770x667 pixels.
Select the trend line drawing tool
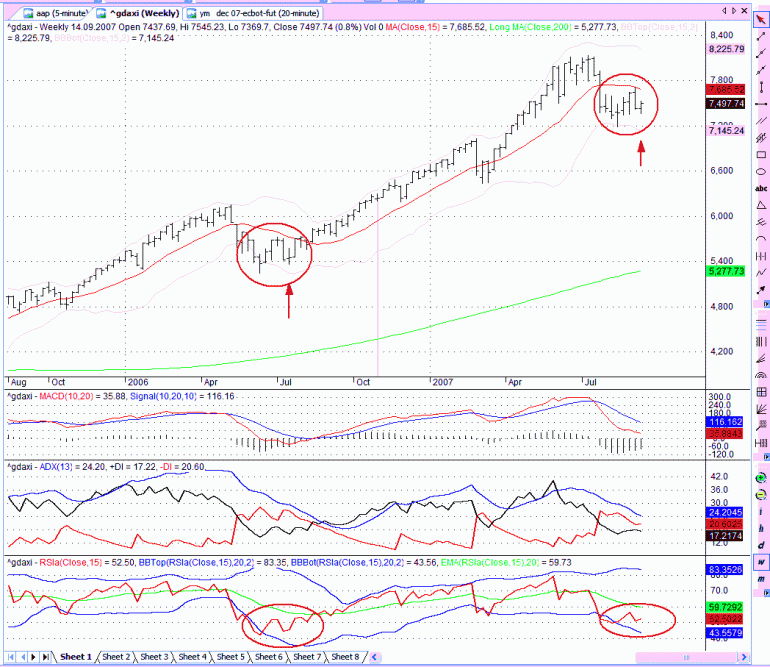[x=761, y=36]
